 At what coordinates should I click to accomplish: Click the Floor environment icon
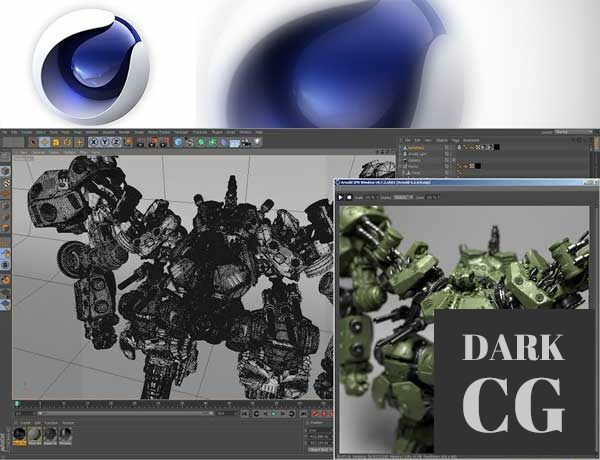pyautogui.click(x=235, y=143)
